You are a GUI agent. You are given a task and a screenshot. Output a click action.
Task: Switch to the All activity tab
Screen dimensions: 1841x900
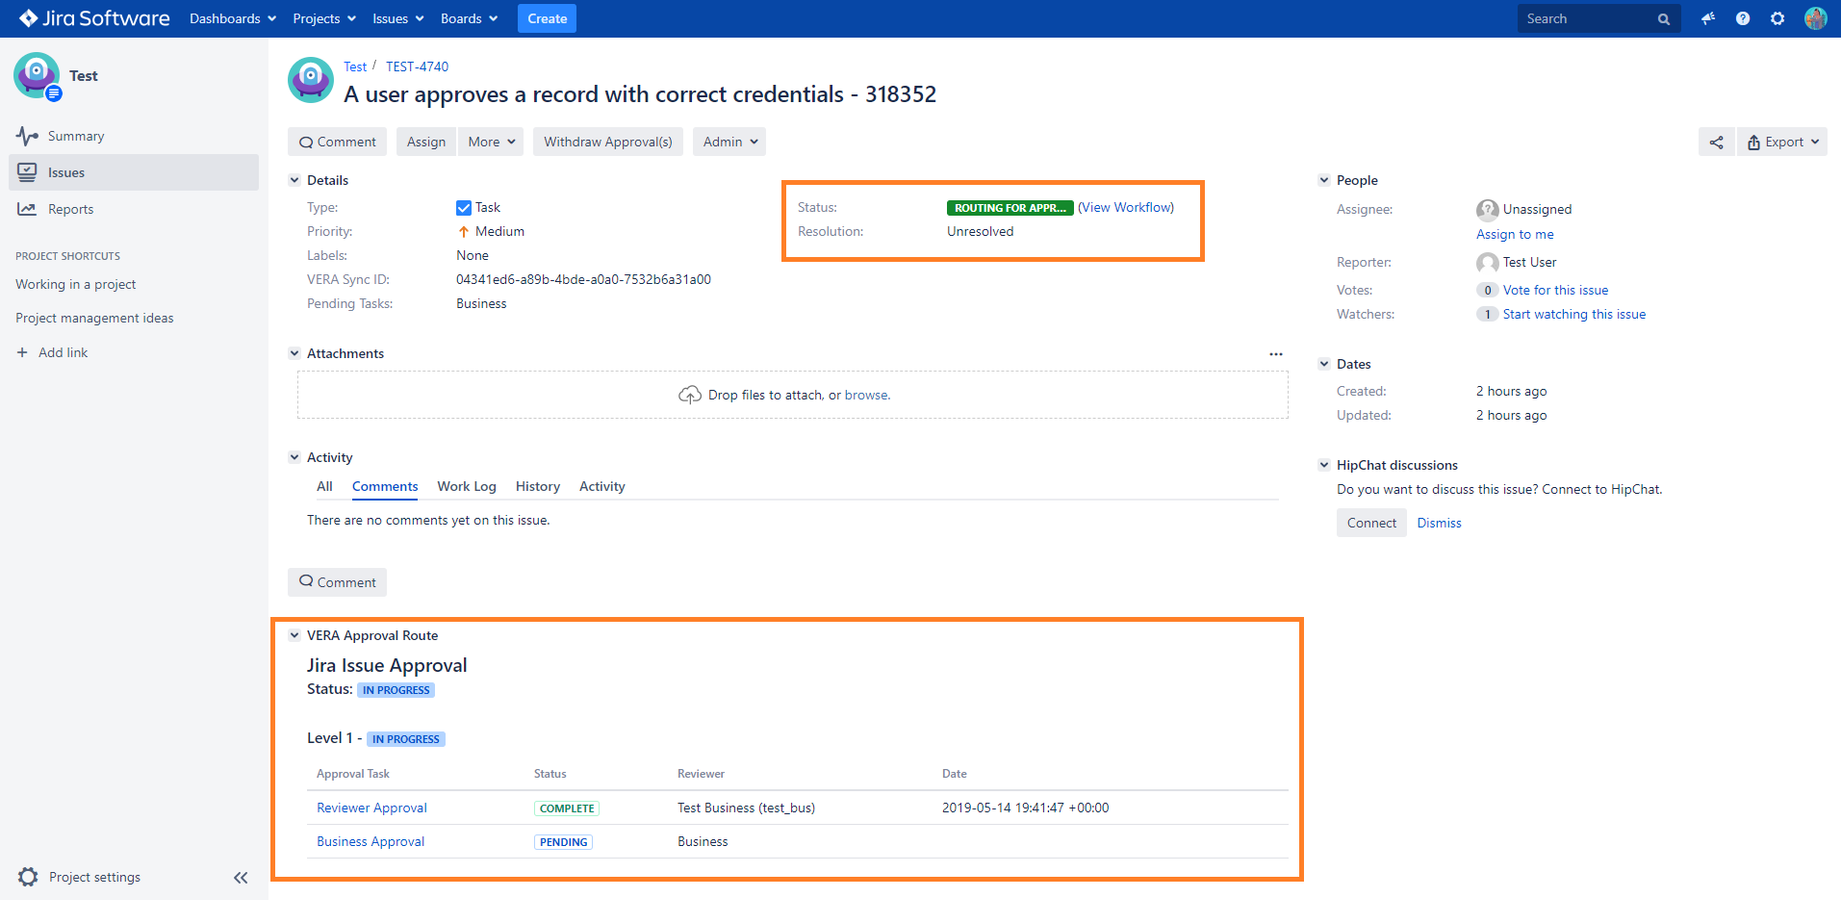[x=324, y=486]
